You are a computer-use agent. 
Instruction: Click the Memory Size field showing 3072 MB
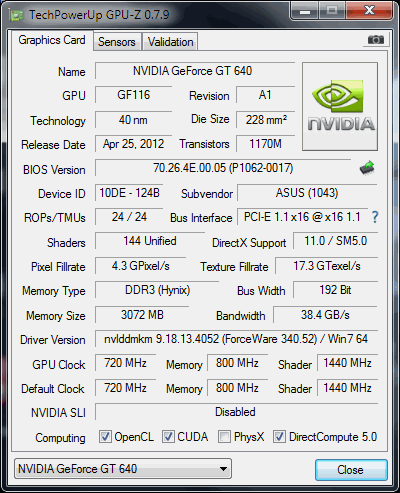(142, 315)
